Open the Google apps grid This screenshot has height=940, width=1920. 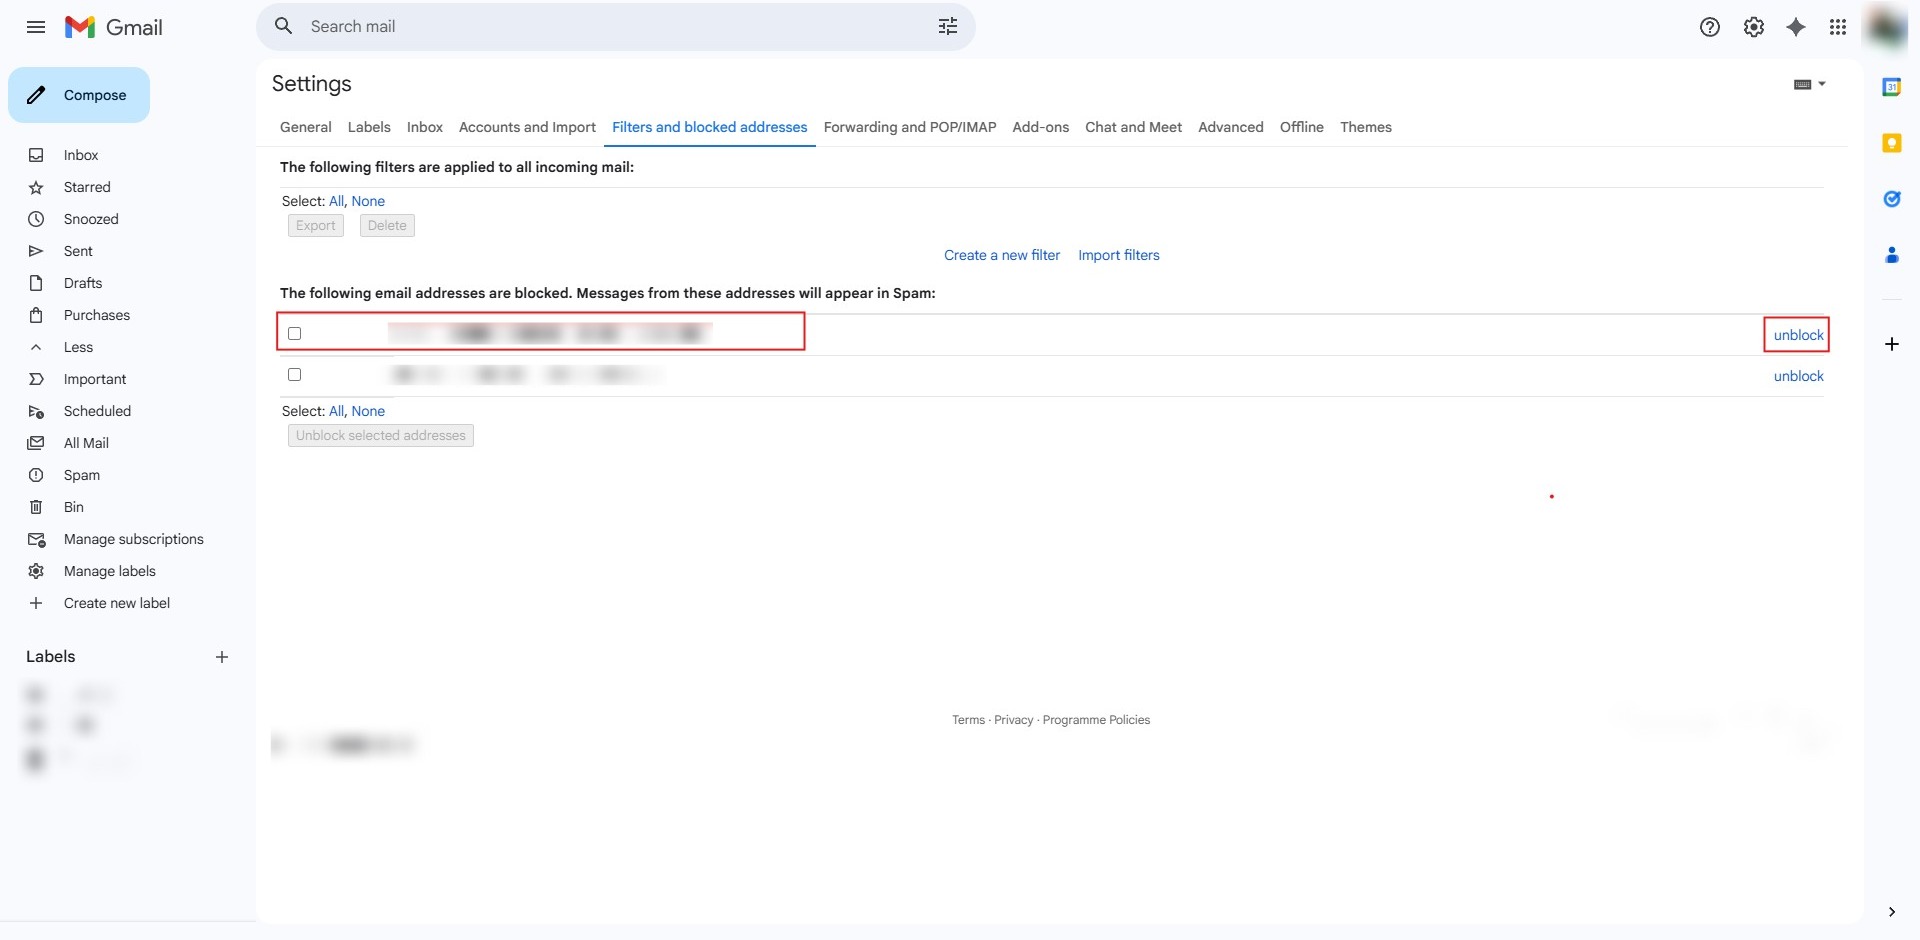(1838, 27)
